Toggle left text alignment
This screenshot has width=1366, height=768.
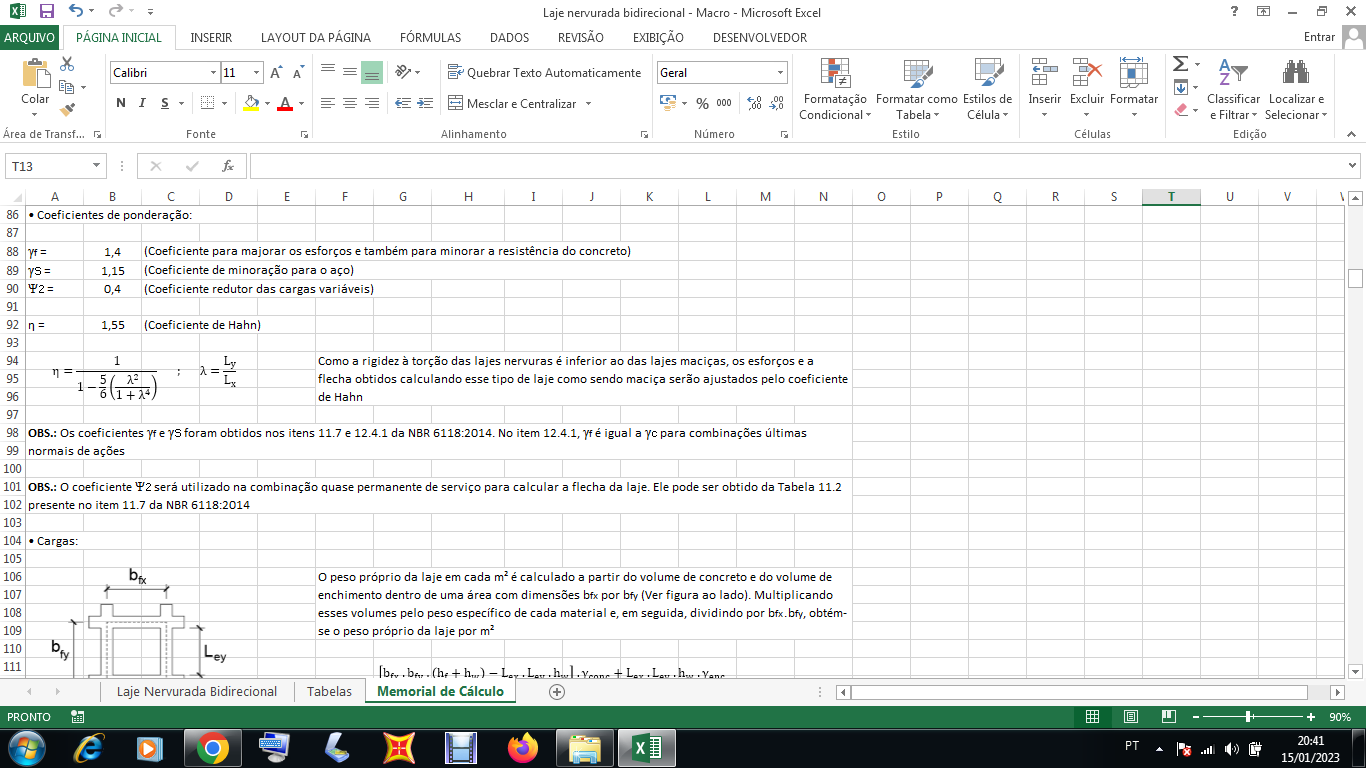(x=327, y=103)
